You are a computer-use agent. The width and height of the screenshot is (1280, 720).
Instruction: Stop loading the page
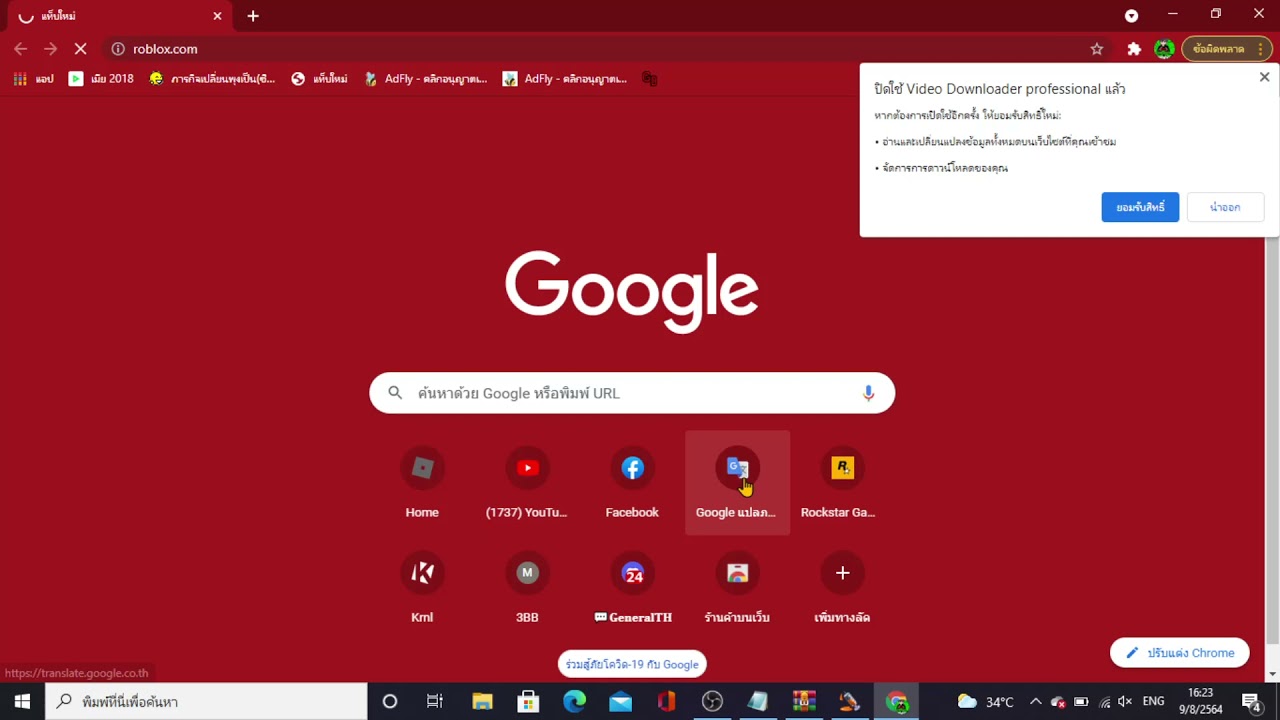click(81, 49)
